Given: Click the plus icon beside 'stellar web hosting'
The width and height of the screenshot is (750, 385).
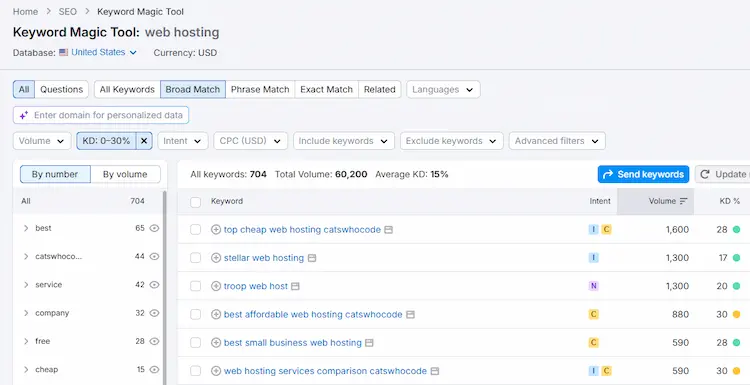Looking at the screenshot, I should click(x=216, y=258).
